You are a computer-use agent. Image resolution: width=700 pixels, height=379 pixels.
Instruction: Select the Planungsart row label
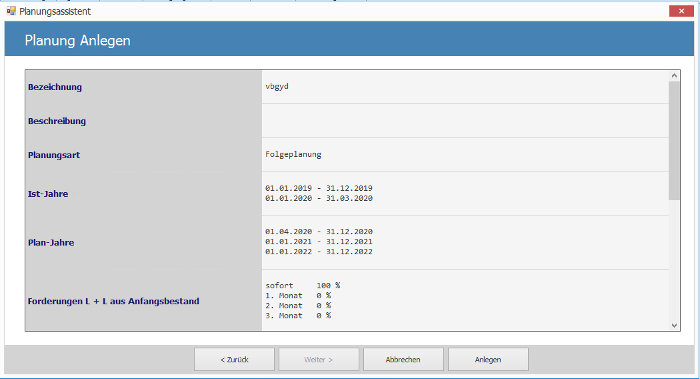[x=54, y=155]
